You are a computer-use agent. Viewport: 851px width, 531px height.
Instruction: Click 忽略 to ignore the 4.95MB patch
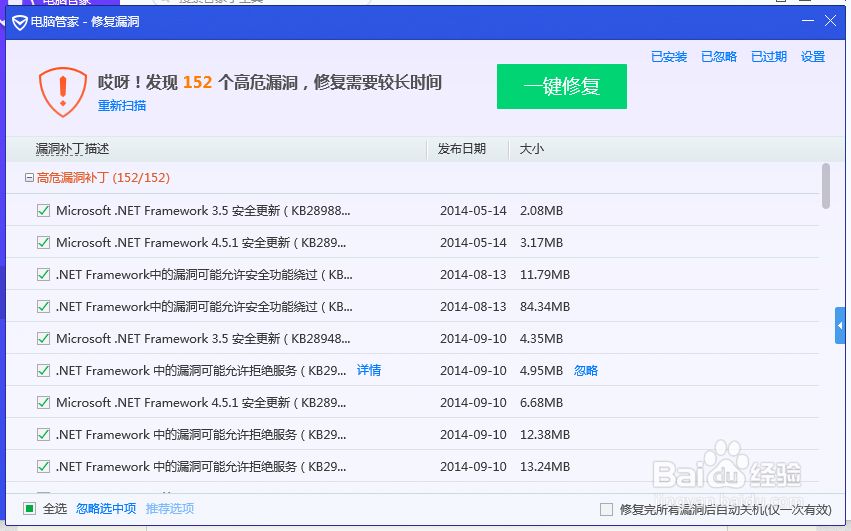tap(586, 371)
